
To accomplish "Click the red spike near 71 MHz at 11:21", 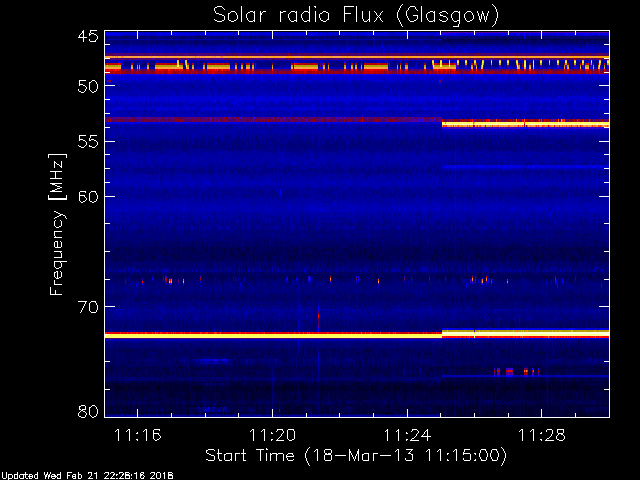I will coord(318,319).
